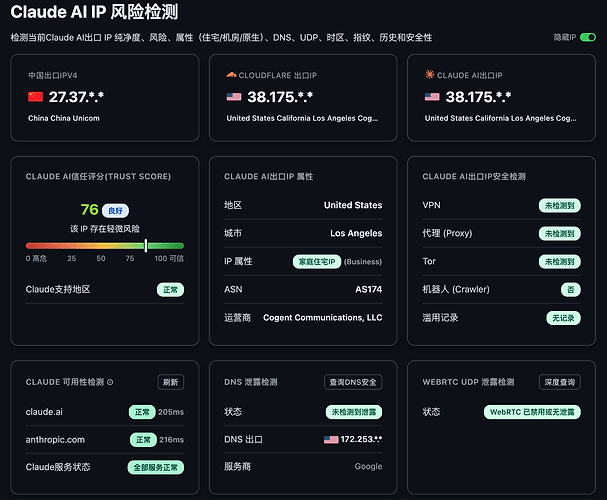Click the Cloudflare cloud logo icon
The height and width of the screenshot is (500, 607).
pyautogui.click(x=231, y=75)
